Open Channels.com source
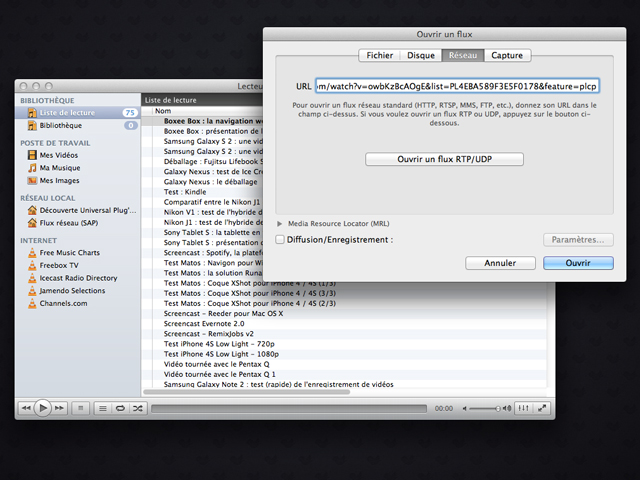 pos(57,303)
